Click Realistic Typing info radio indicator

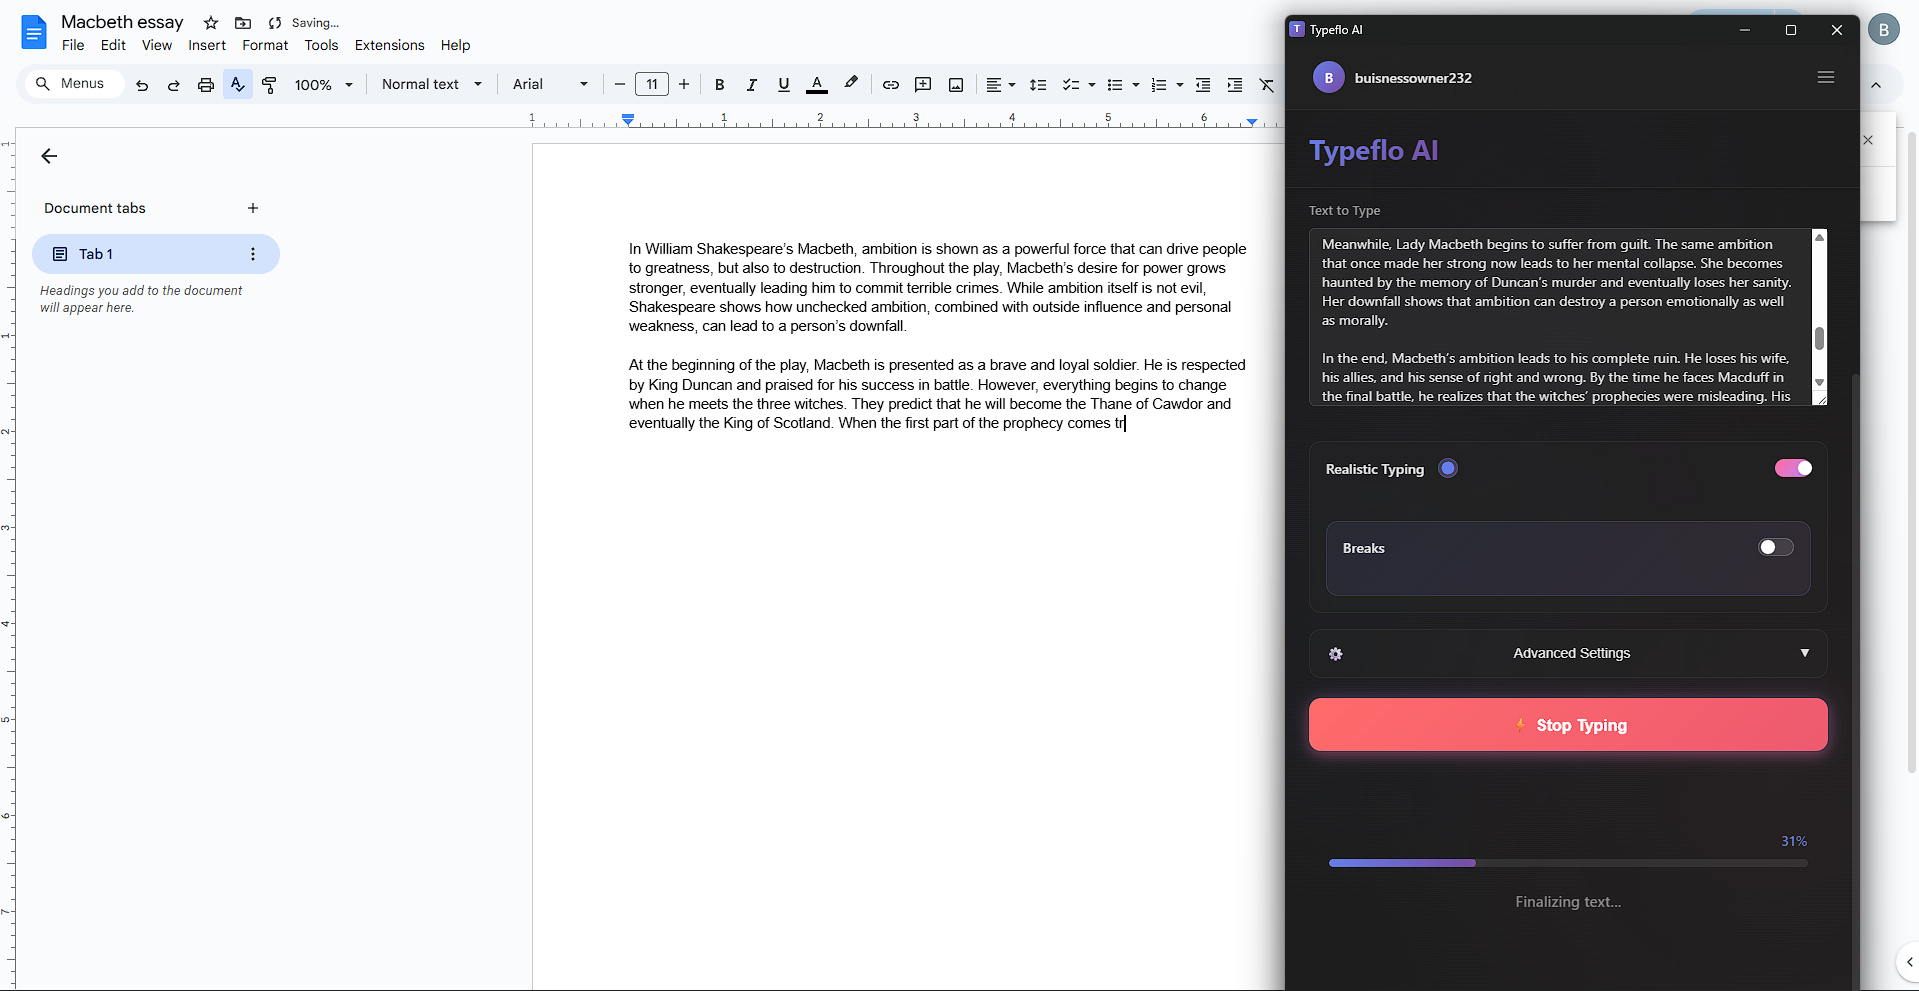(x=1447, y=468)
